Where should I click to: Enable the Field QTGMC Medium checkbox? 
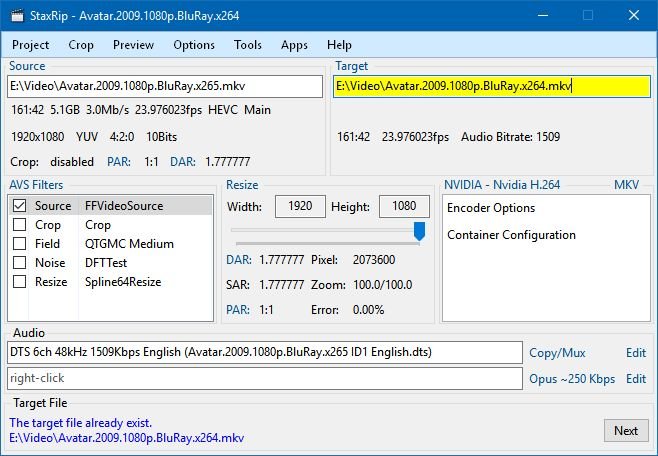(20, 244)
